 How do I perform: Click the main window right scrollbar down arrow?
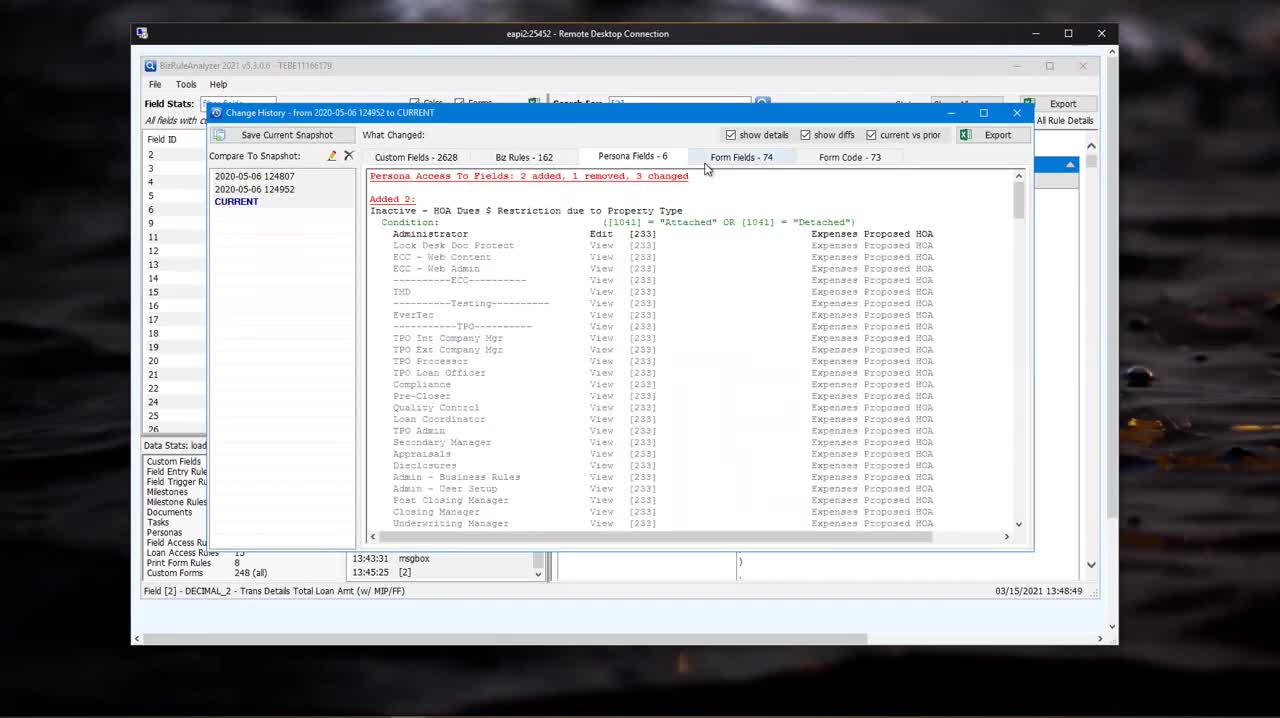pyautogui.click(x=1091, y=565)
